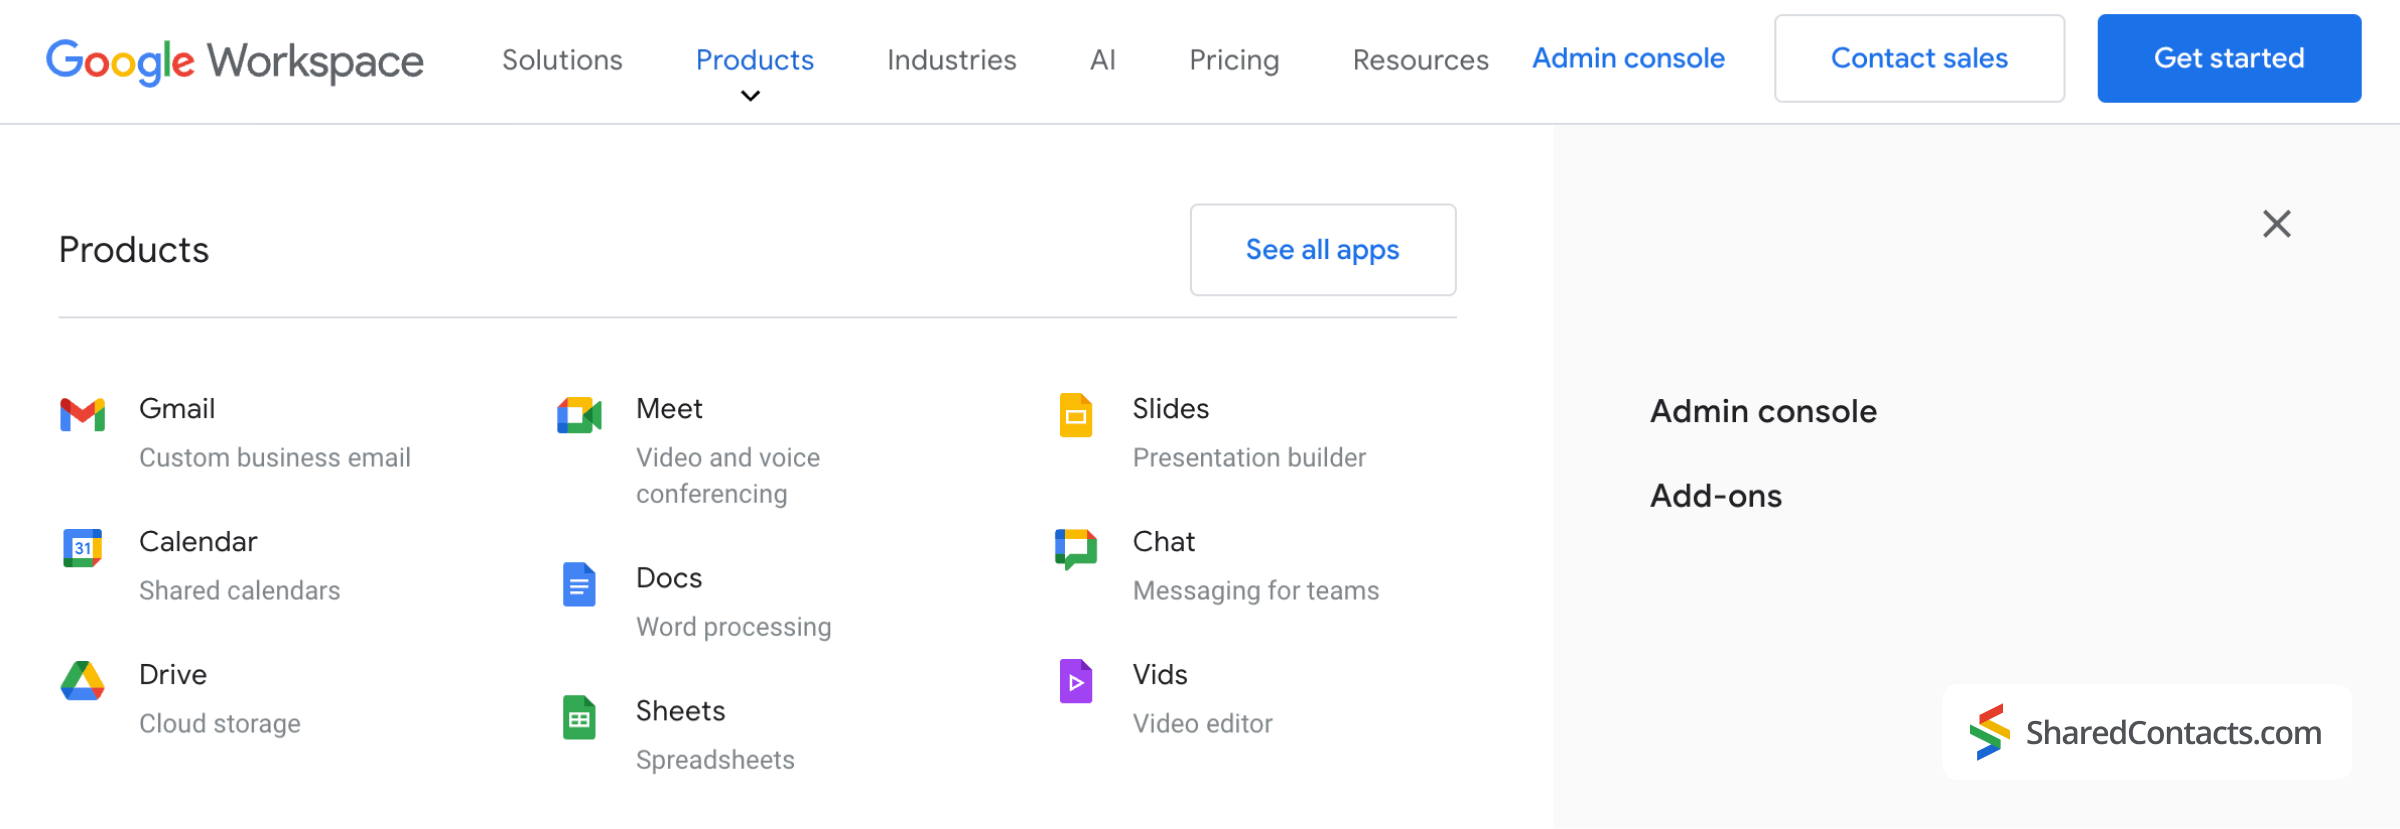Click the Gmail envelope icon

pos(82,414)
